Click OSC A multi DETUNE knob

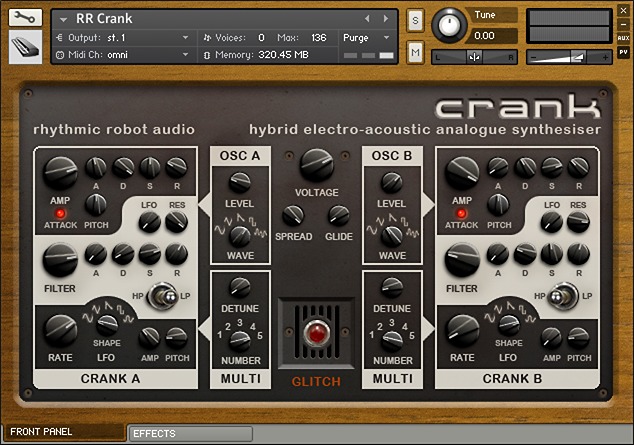tap(240, 287)
